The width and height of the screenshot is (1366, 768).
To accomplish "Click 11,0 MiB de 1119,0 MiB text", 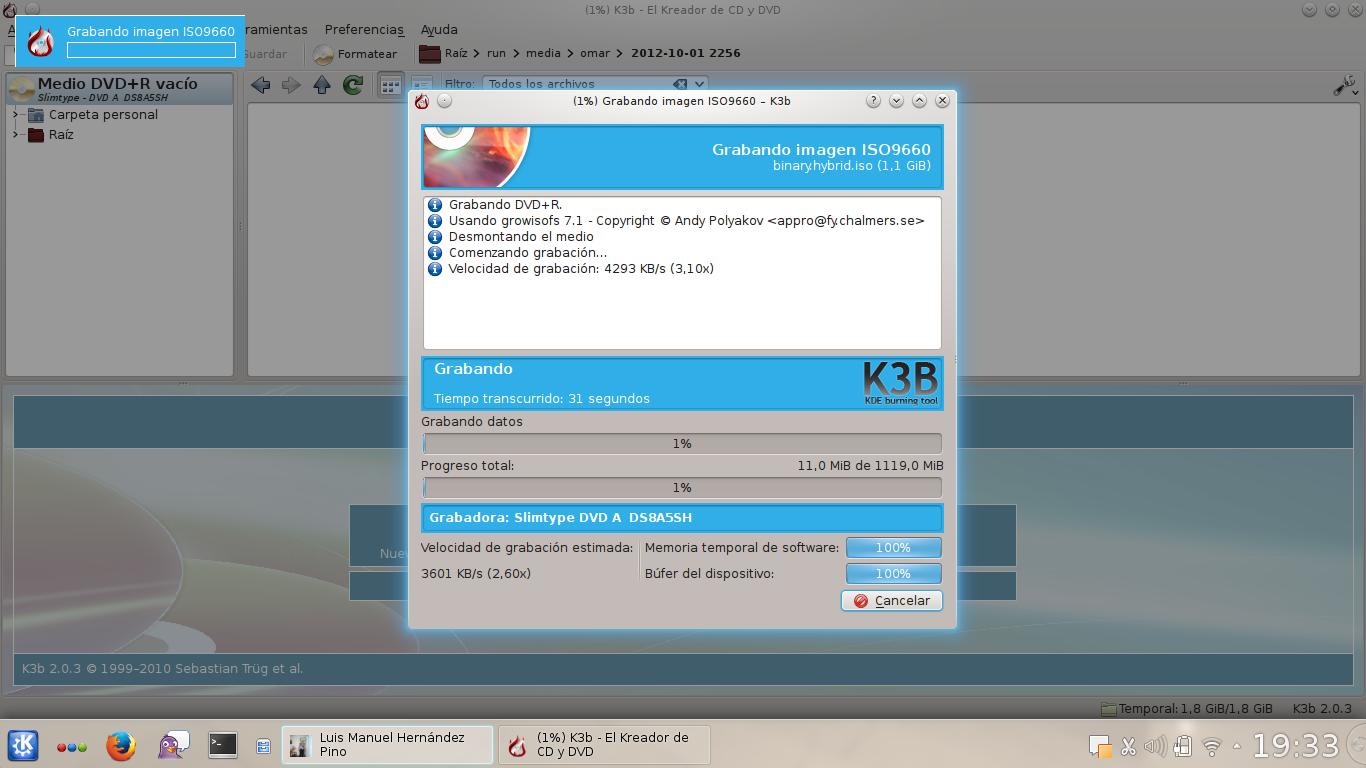I will (x=870, y=466).
